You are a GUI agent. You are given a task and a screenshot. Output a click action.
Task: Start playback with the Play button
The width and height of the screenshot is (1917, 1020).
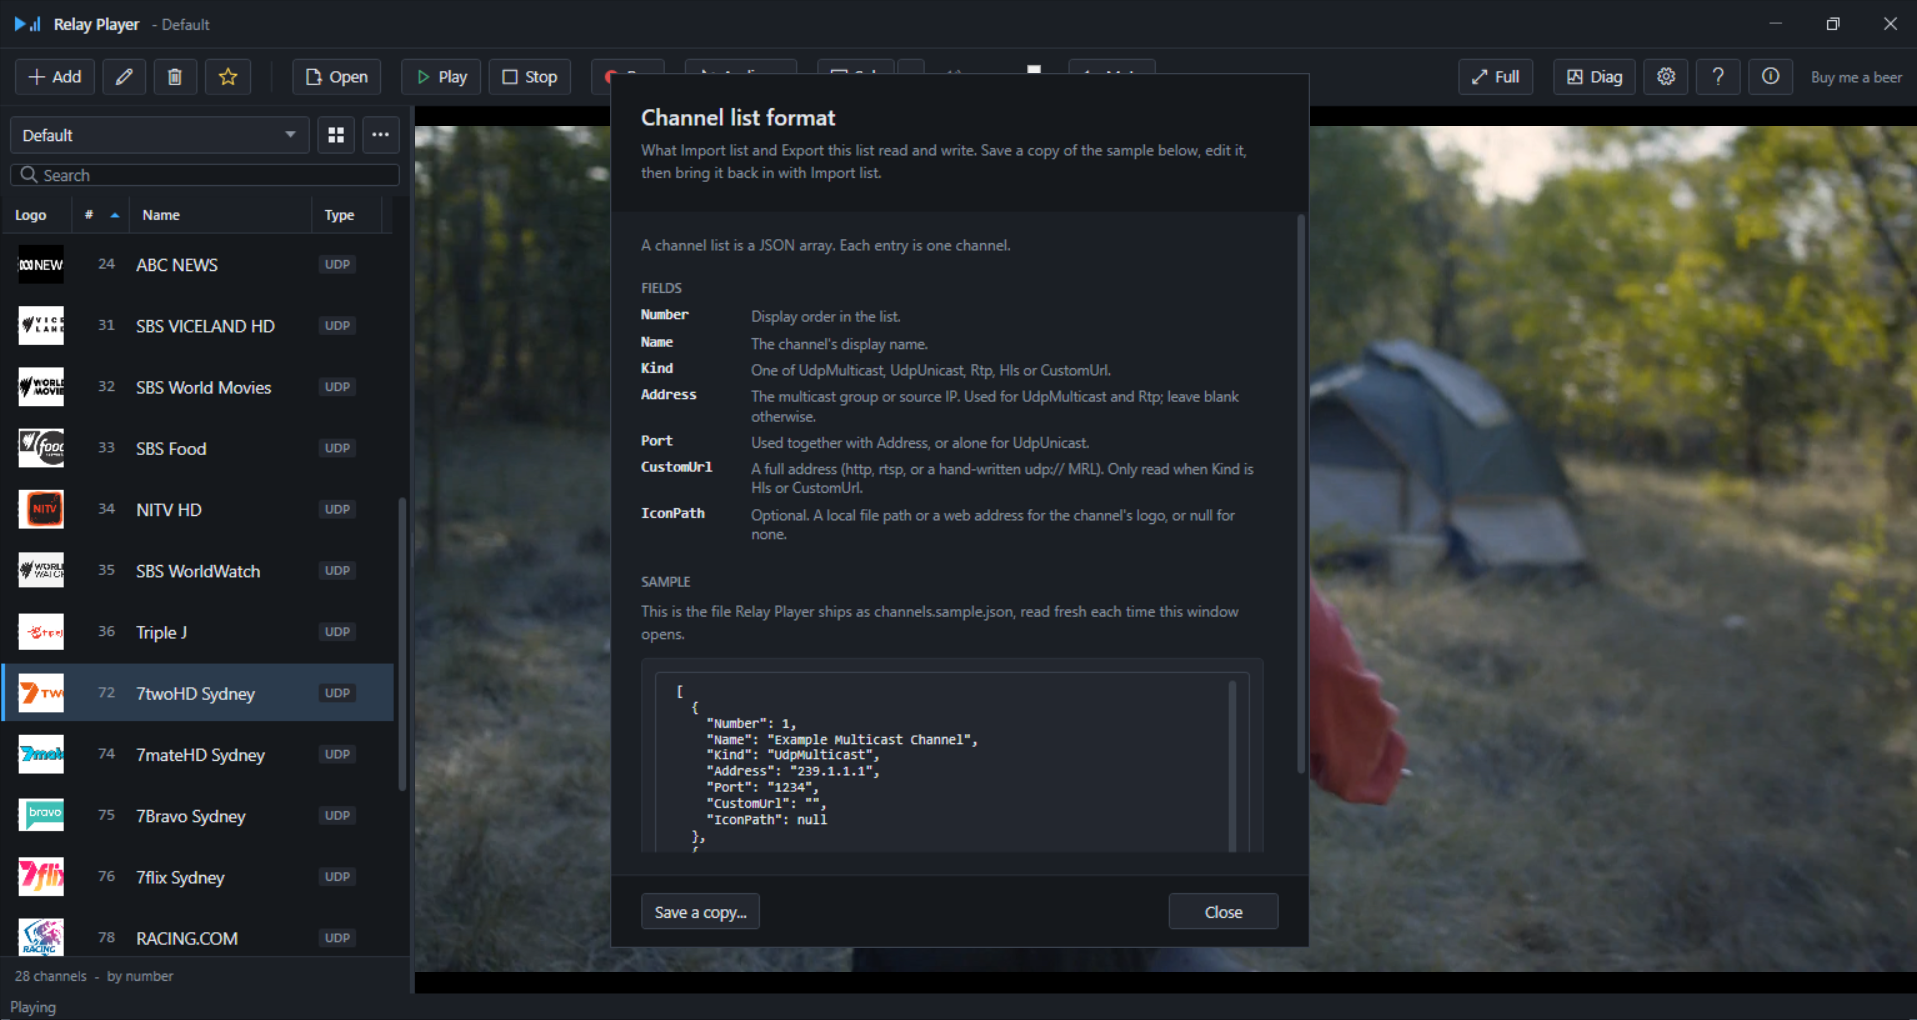[441, 77]
